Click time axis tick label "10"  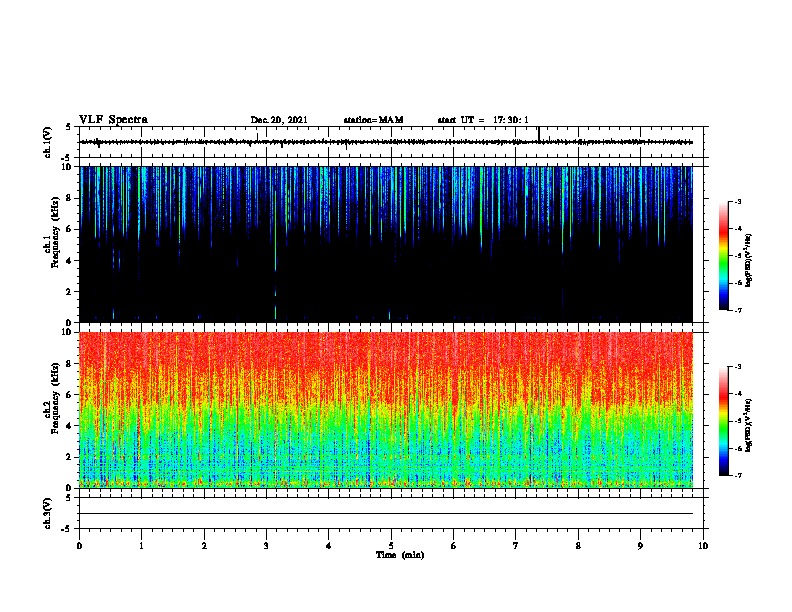[703, 546]
